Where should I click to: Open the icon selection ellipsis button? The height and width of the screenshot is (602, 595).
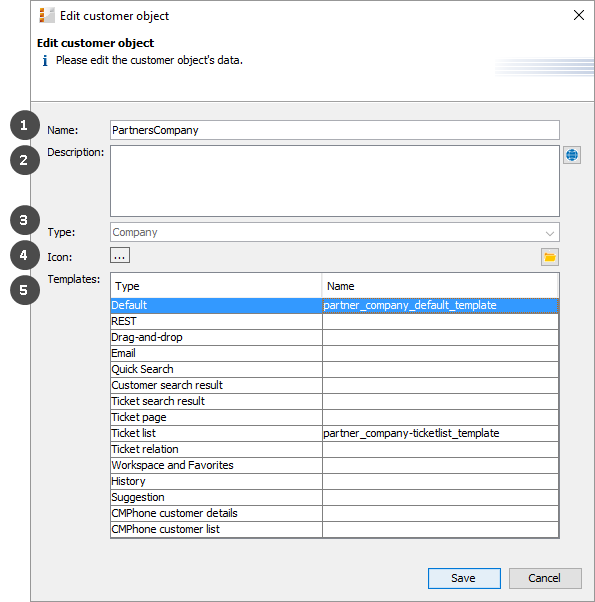click(x=120, y=255)
